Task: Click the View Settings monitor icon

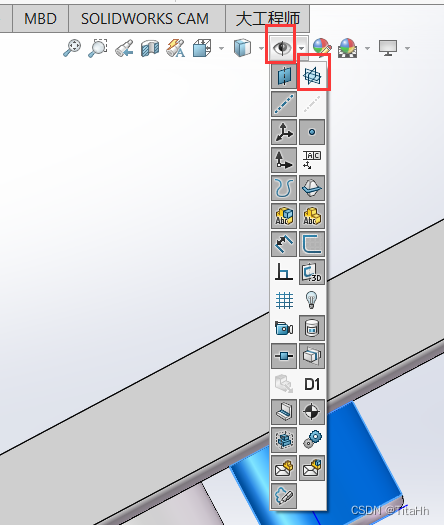Action: pyautogui.click(x=388, y=48)
